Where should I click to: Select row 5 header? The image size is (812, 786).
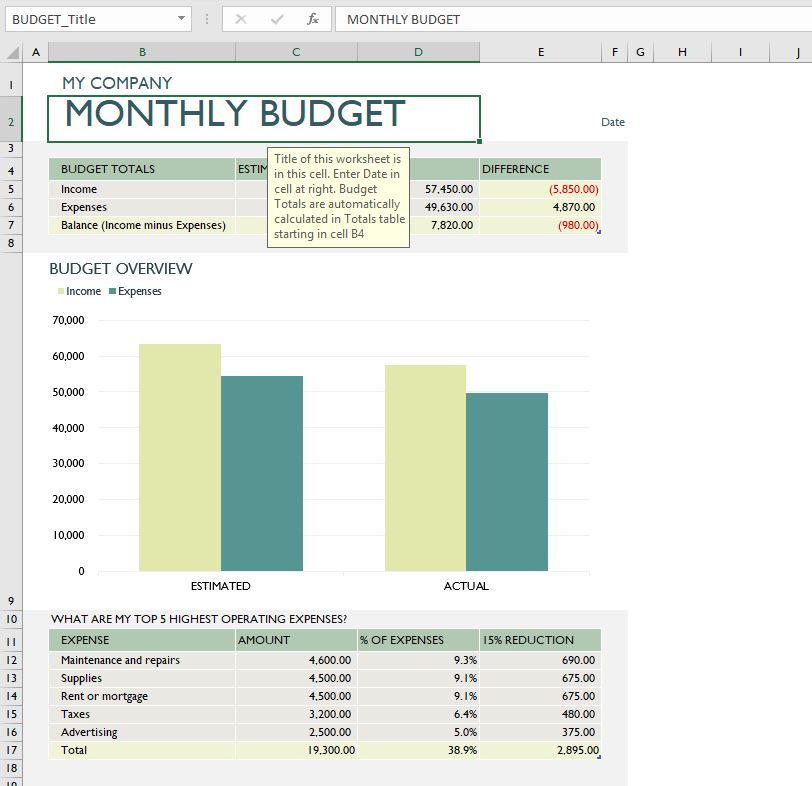point(11,189)
